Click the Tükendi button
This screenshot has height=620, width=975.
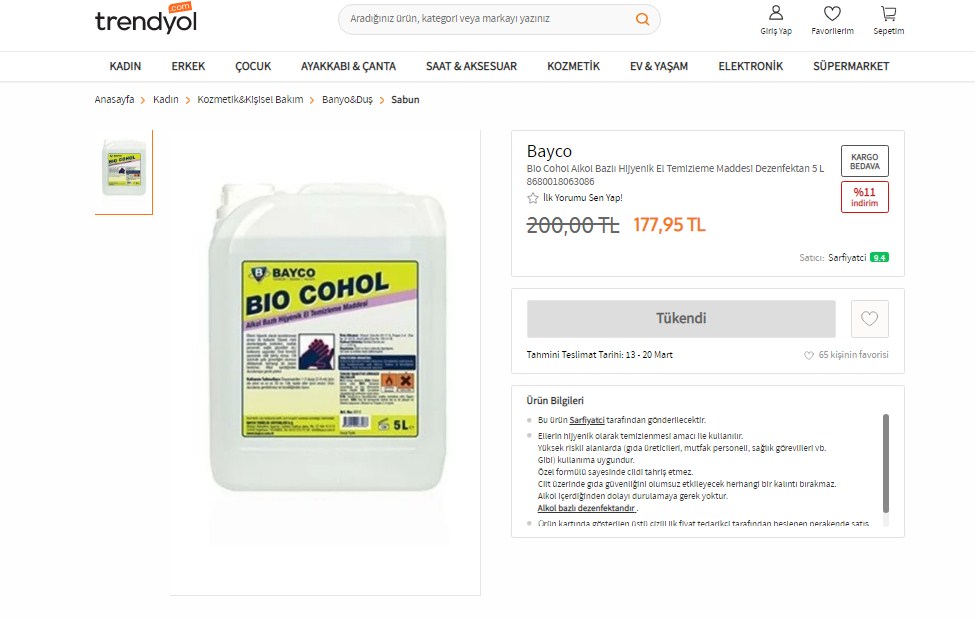click(681, 319)
